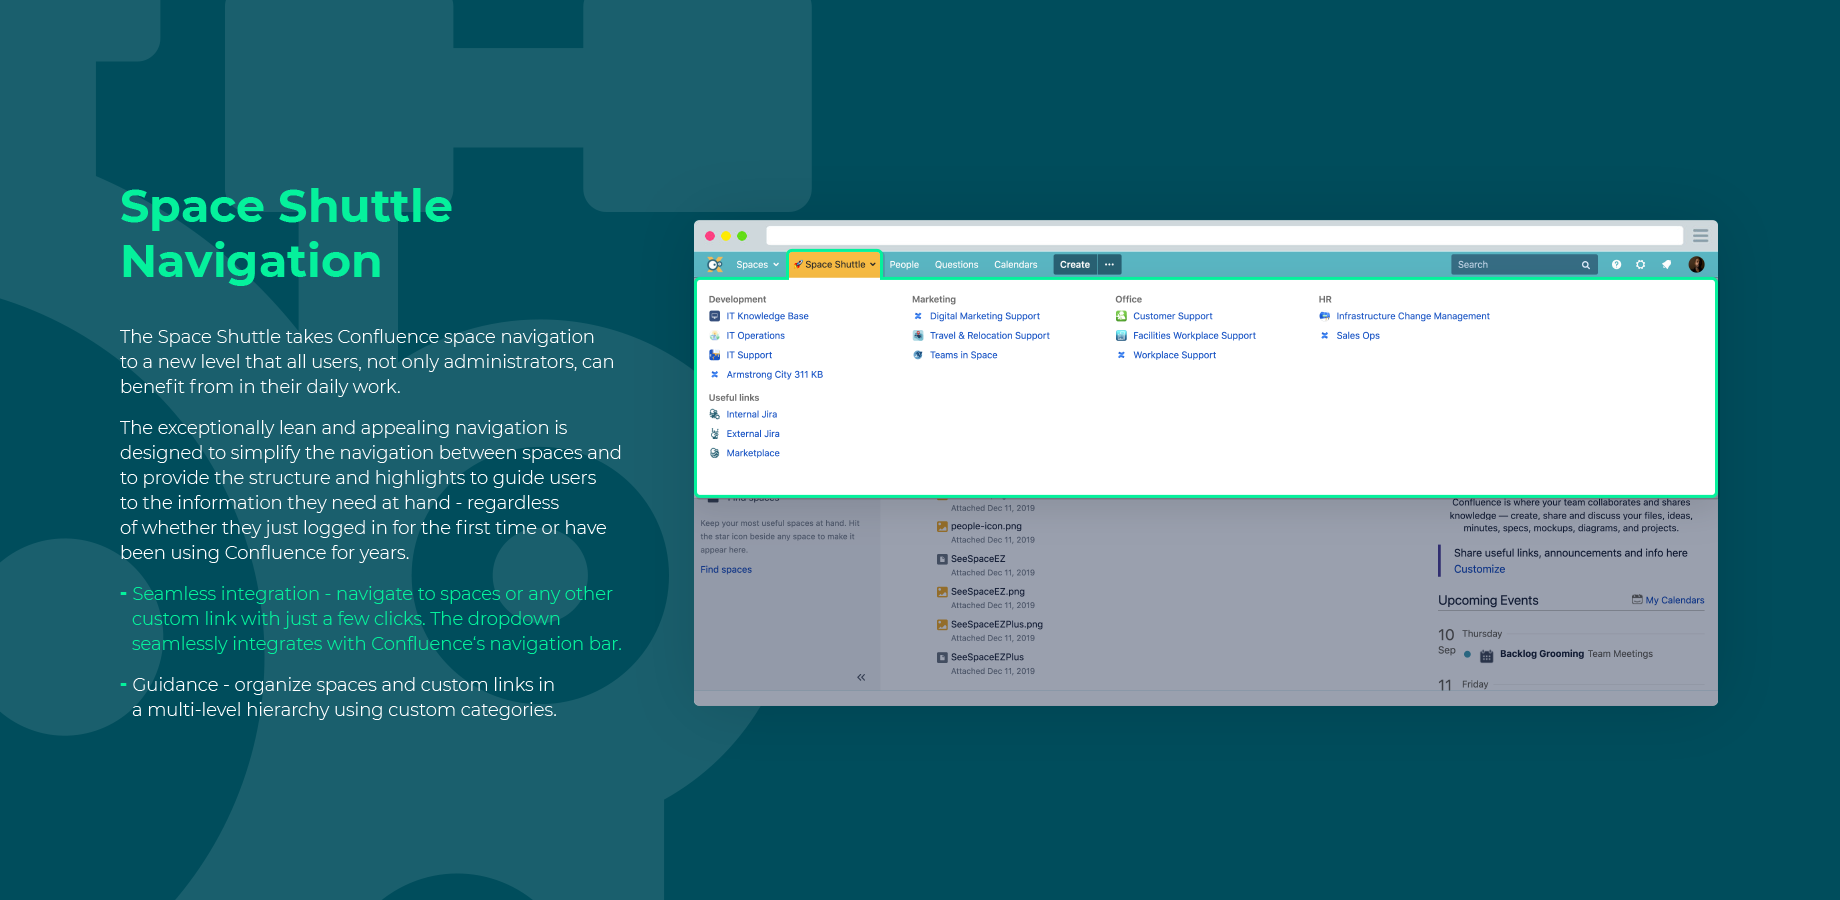Click the IT Operations space icon
The image size is (1840, 900).
tap(715, 336)
